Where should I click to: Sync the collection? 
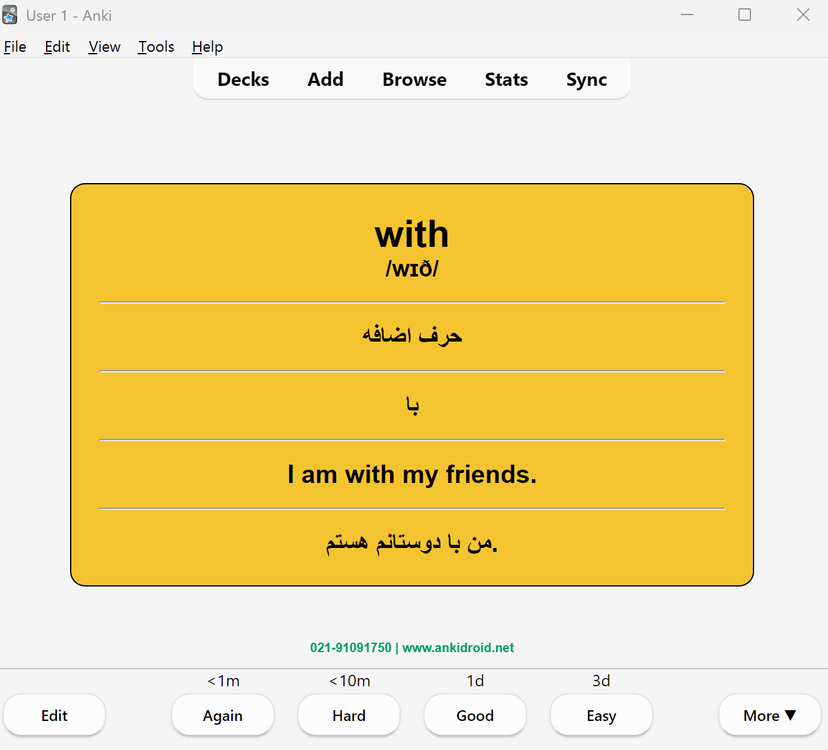(x=586, y=80)
